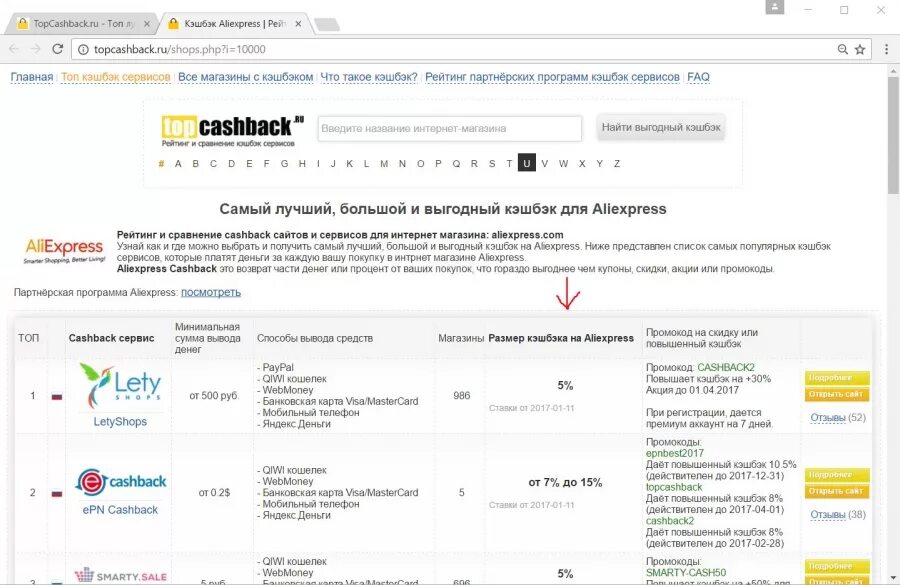Open the посмотреть partner program link
The height and width of the screenshot is (585, 900).
(x=211, y=292)
